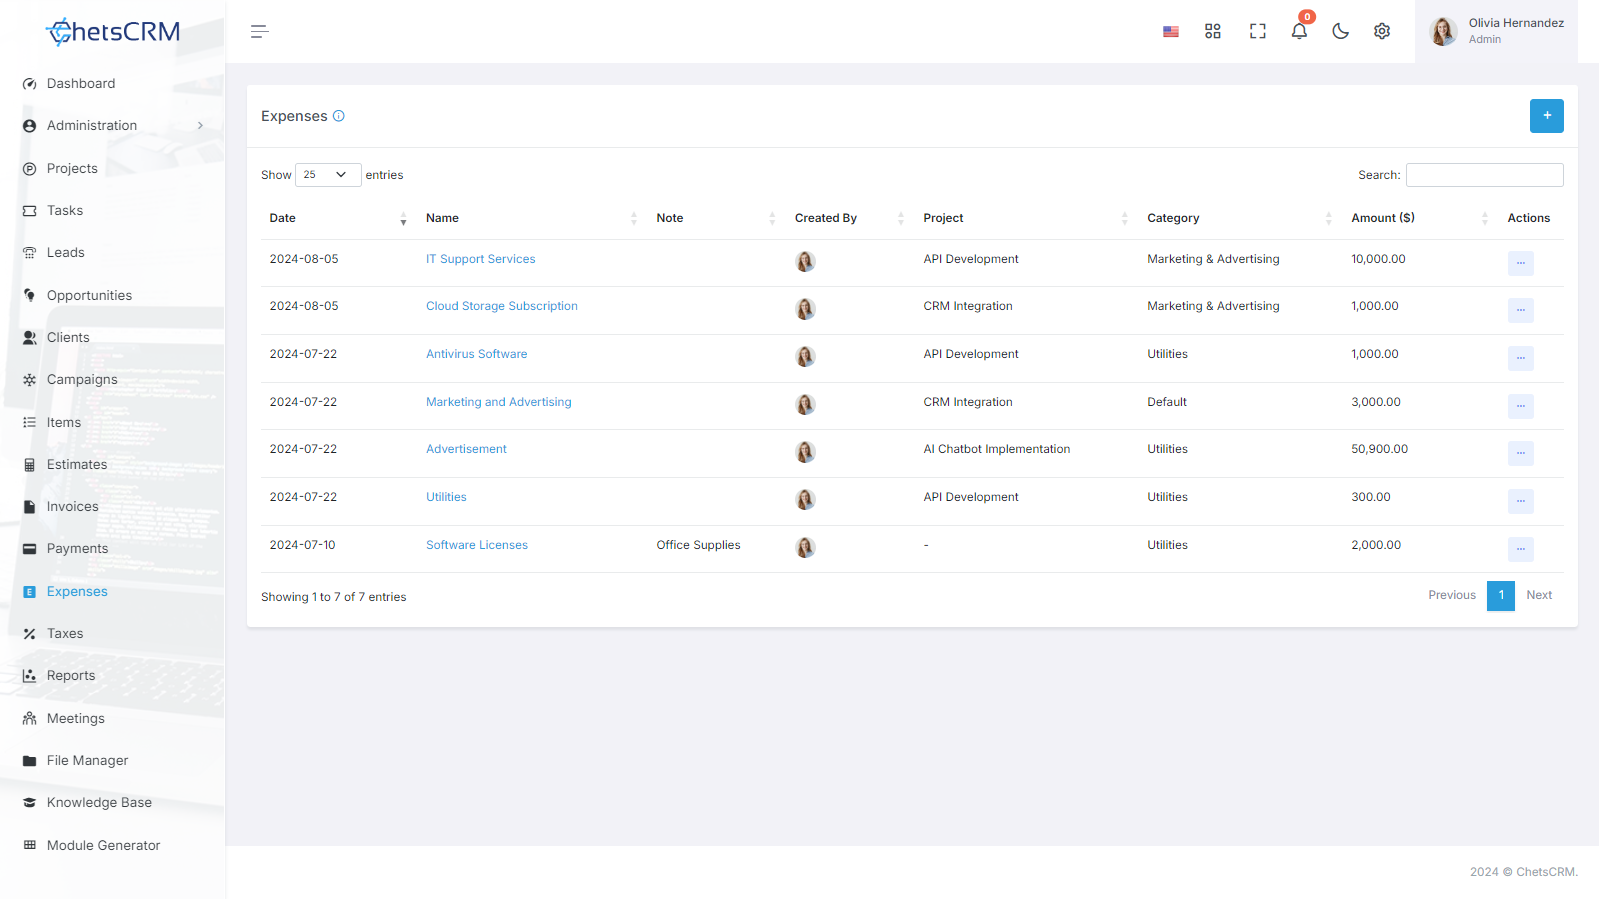Switch to dark mode moon icon
The image size is (1599, 899).
pyautogui.click(x=1341, y=32)
